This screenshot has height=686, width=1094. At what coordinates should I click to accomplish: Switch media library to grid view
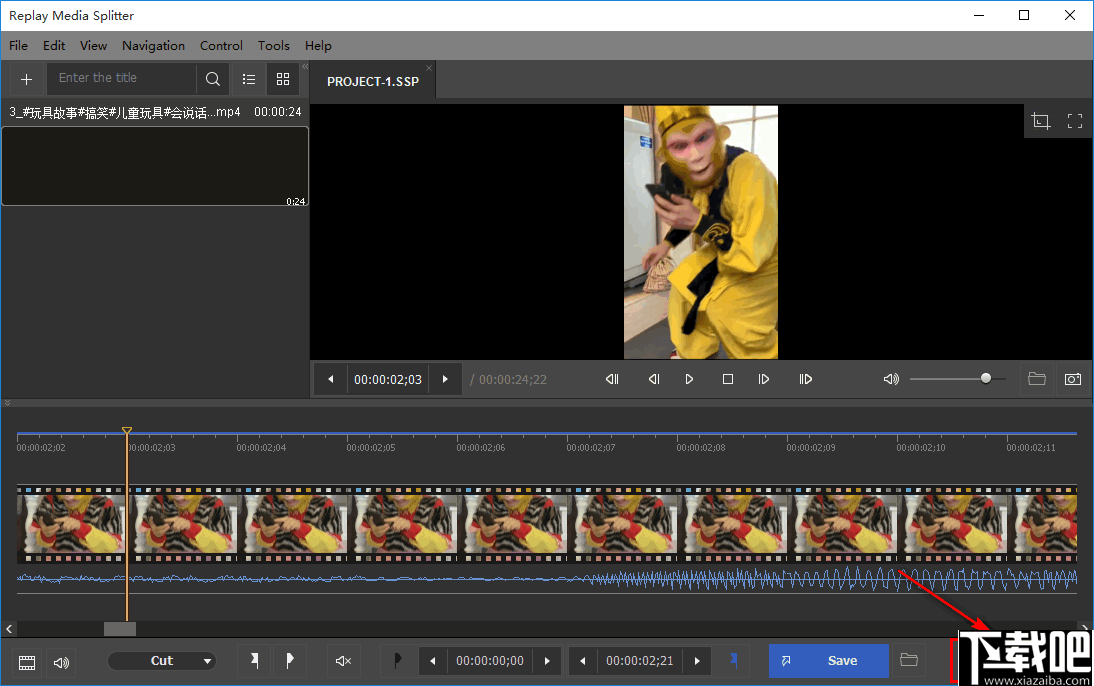point(283,79)
